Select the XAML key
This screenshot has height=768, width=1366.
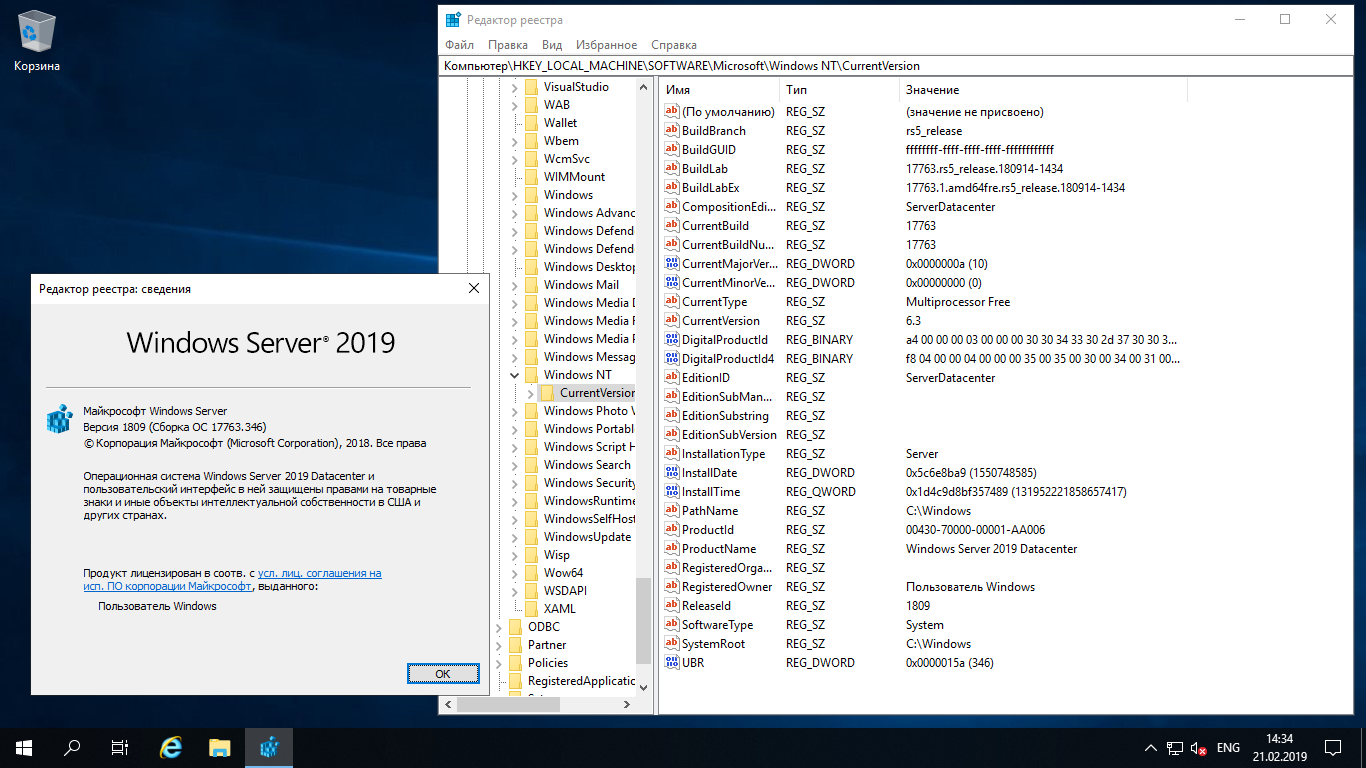(x=559, y=609)
